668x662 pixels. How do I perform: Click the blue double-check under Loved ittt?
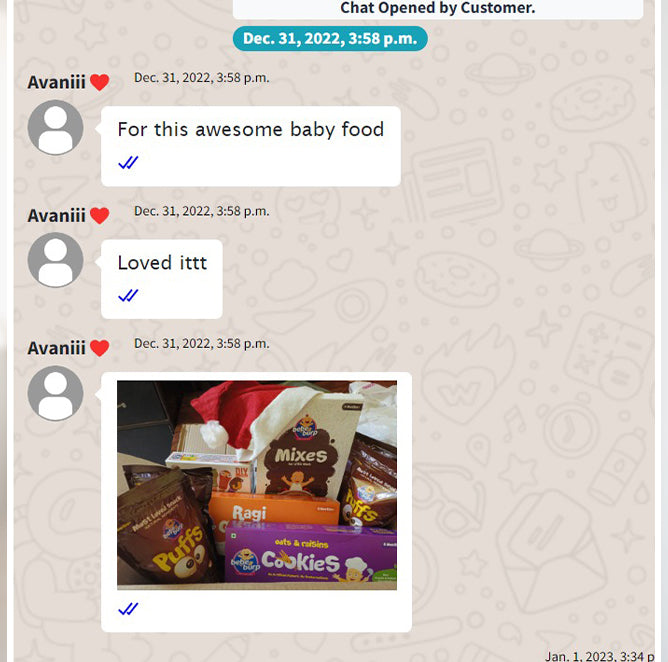128,295
